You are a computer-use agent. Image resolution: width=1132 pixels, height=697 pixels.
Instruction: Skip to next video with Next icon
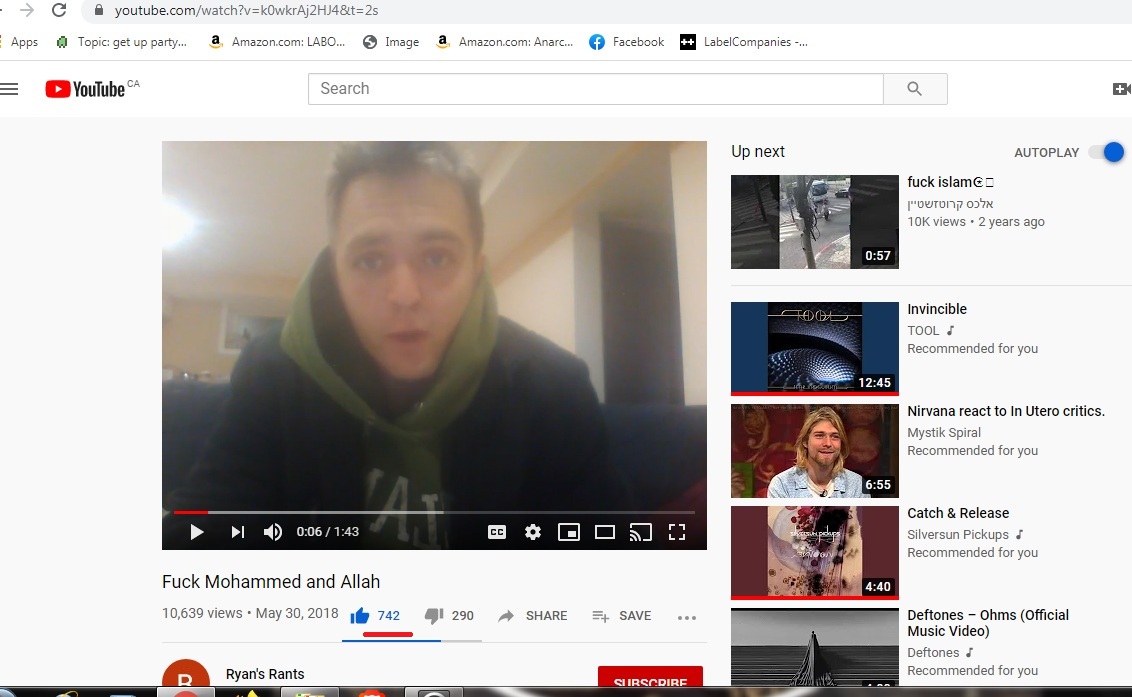[x=237, y=532]
